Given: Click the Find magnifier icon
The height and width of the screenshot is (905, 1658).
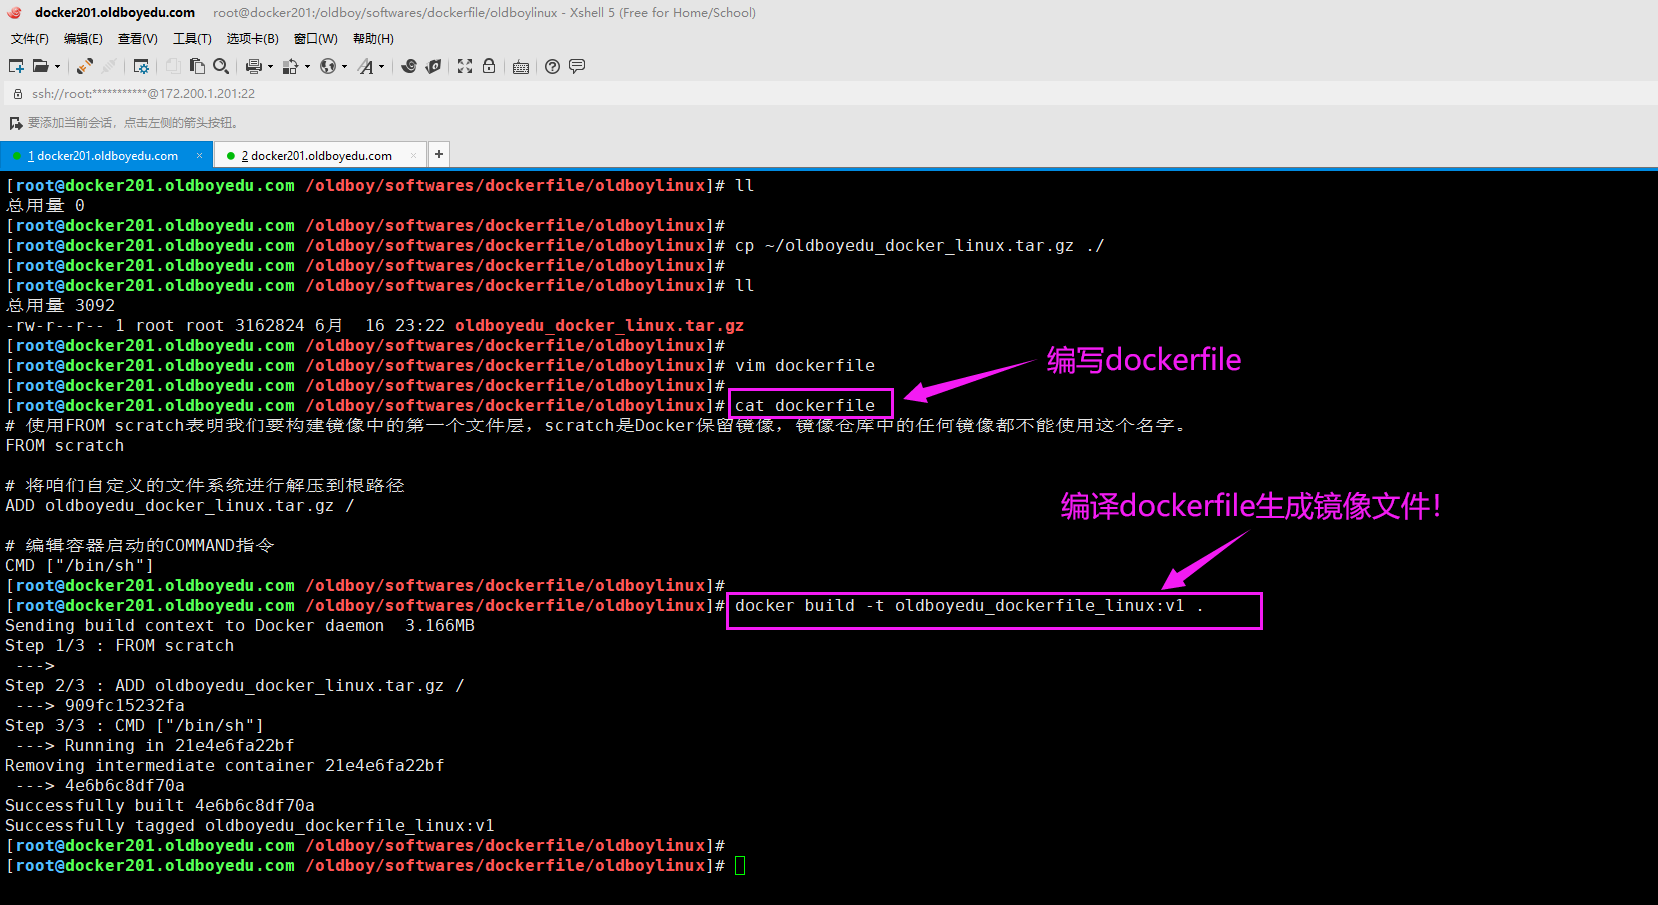Looking at the screenshot, I should [221, 66].
